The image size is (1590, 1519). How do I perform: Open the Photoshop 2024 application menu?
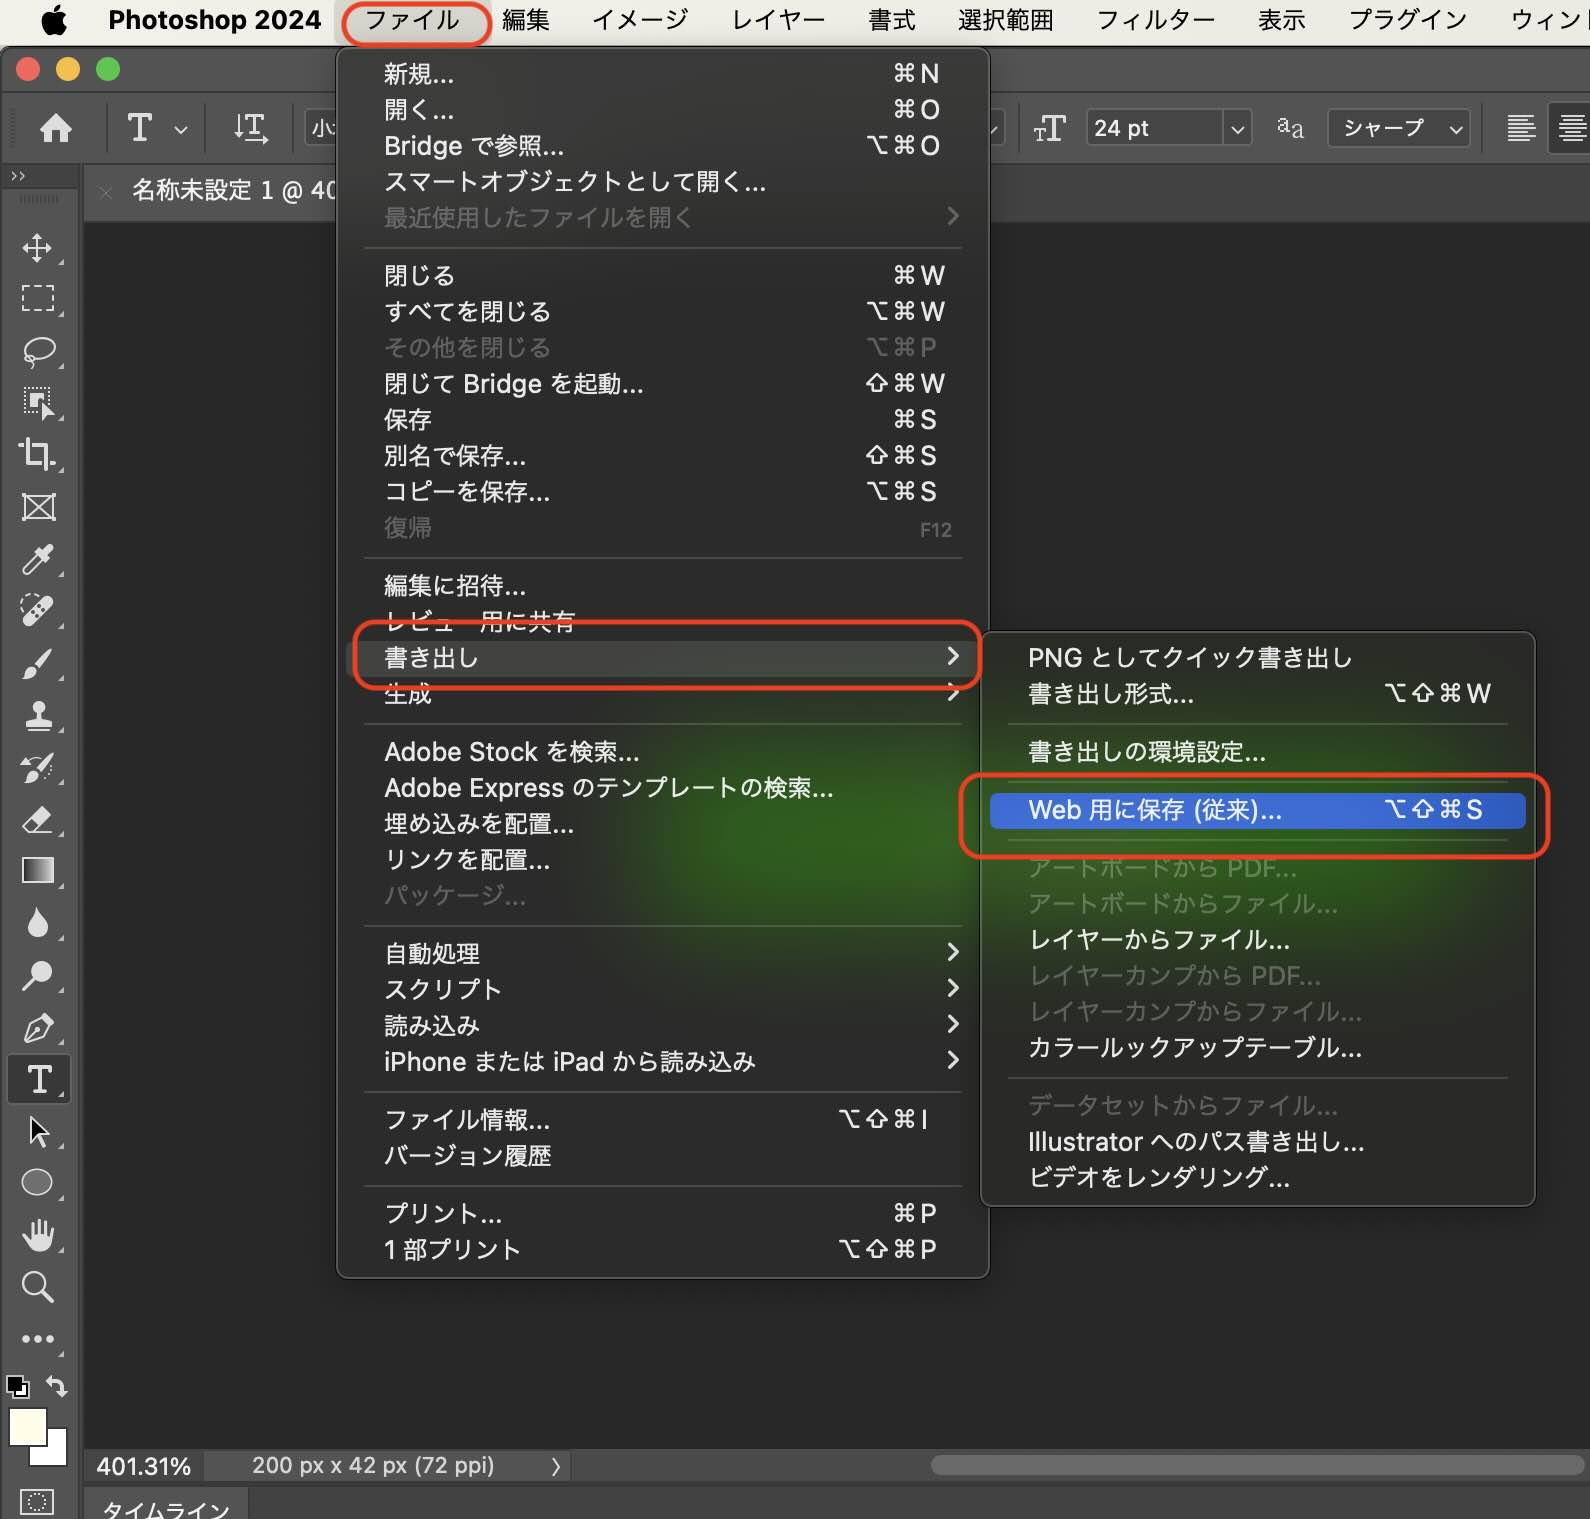pos(214,20)
